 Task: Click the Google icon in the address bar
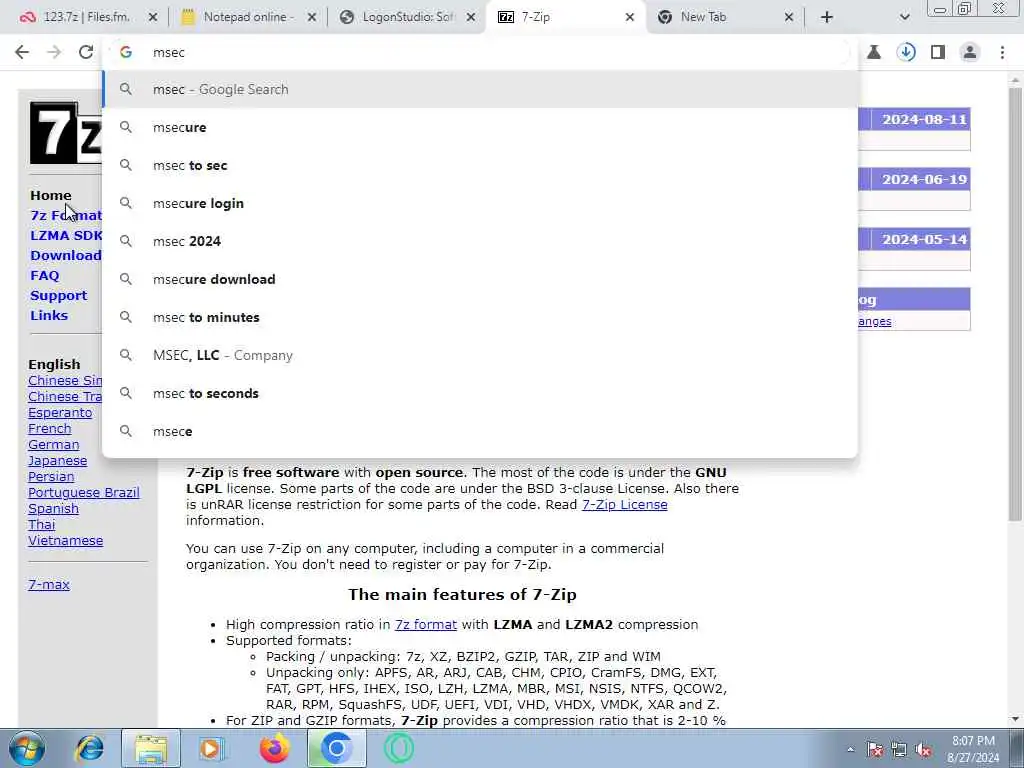coord(126,52)
